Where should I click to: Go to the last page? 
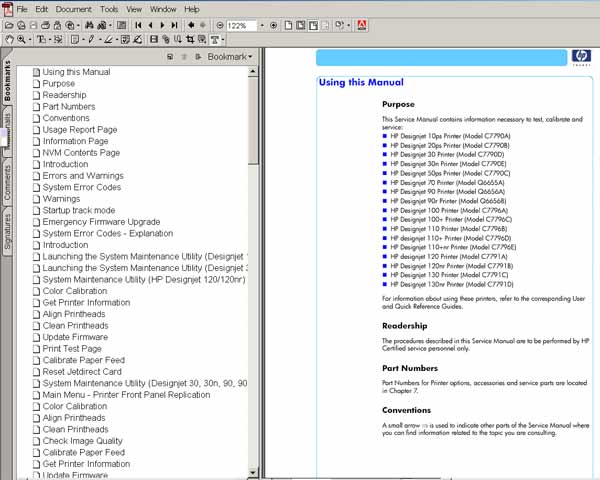174,26
